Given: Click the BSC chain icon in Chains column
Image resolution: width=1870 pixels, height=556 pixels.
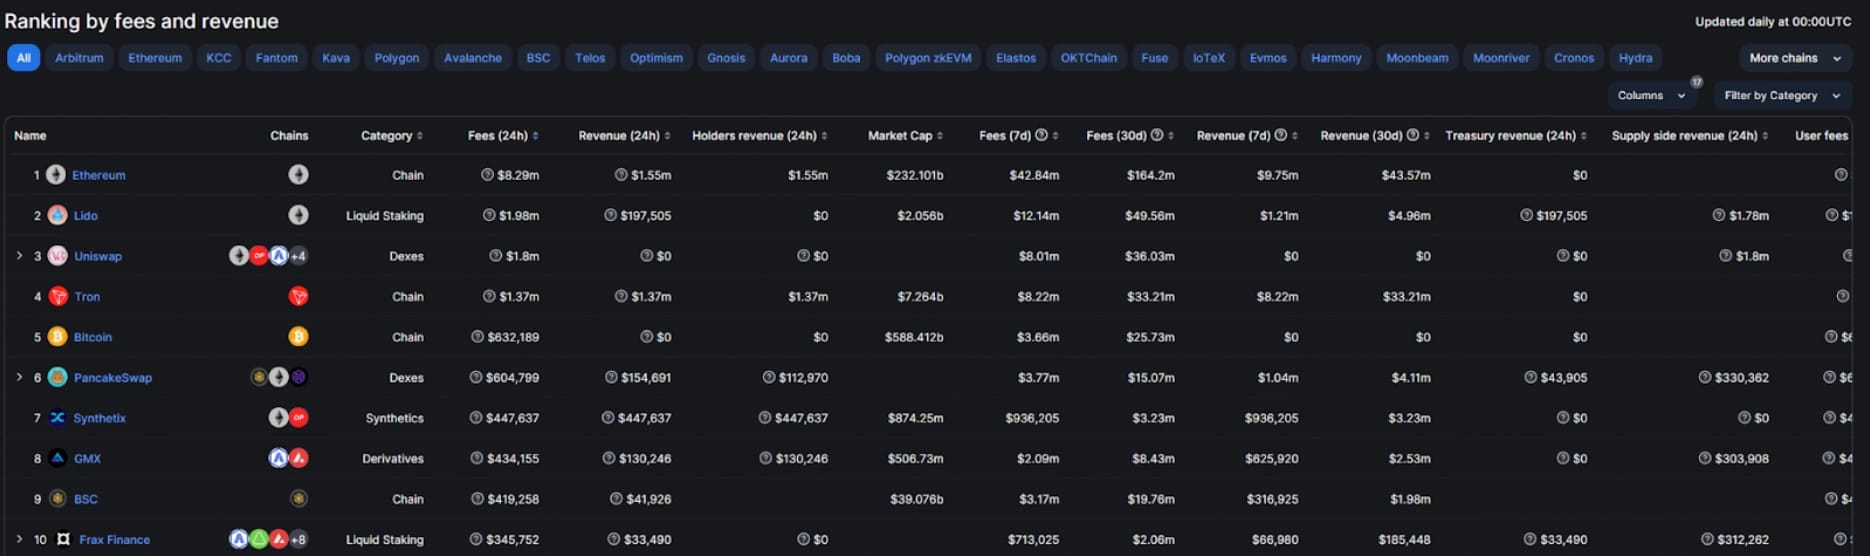Looking at the screenshot, I should coord(298,499).
